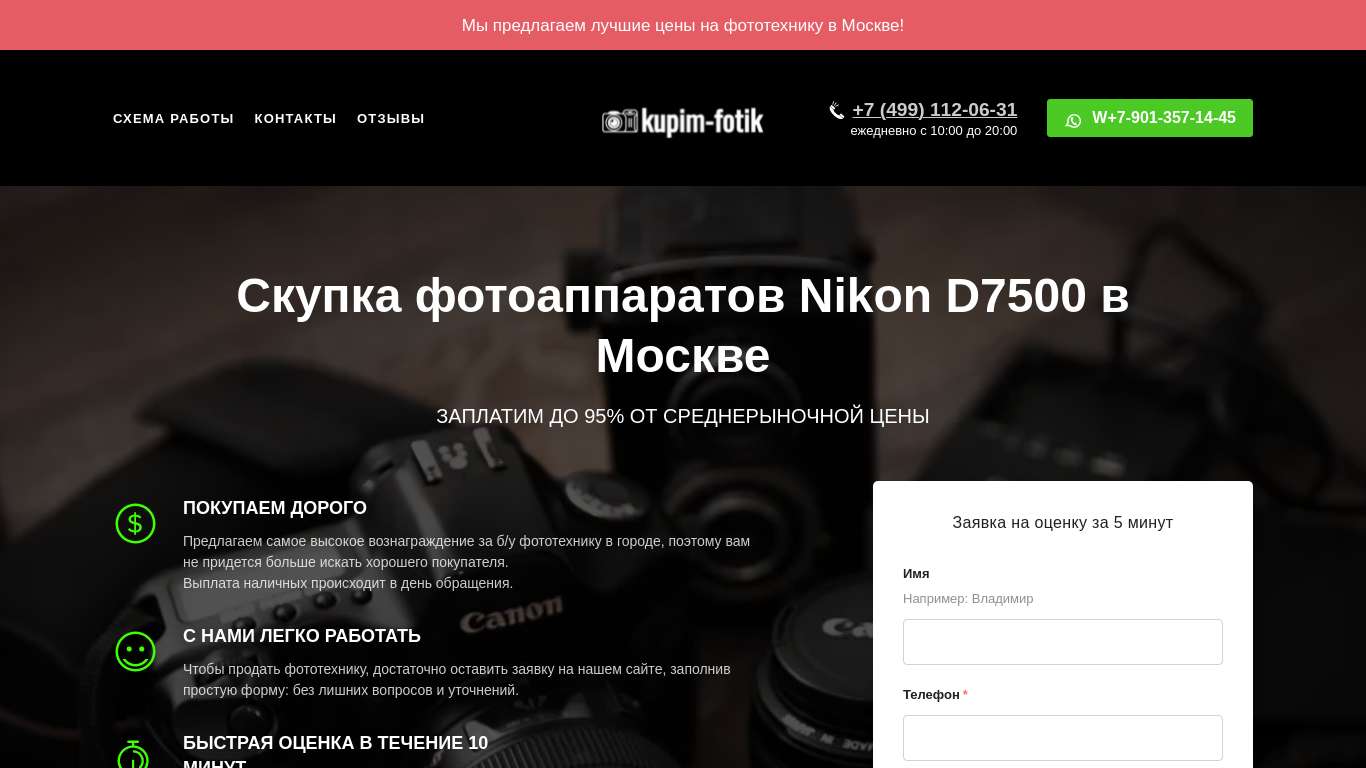Click the Быстрая оценка в течение 10 heading
Image resolution: width=1366 pixels, height=768 pixels.
[336, 743]
